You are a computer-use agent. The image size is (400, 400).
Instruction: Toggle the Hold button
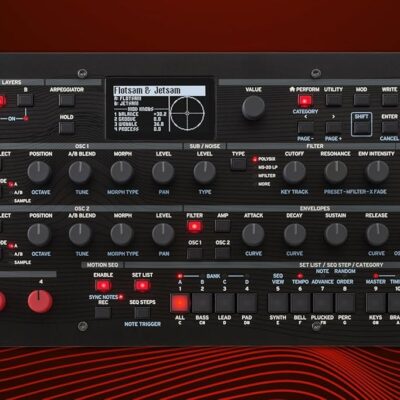(67, 128)
